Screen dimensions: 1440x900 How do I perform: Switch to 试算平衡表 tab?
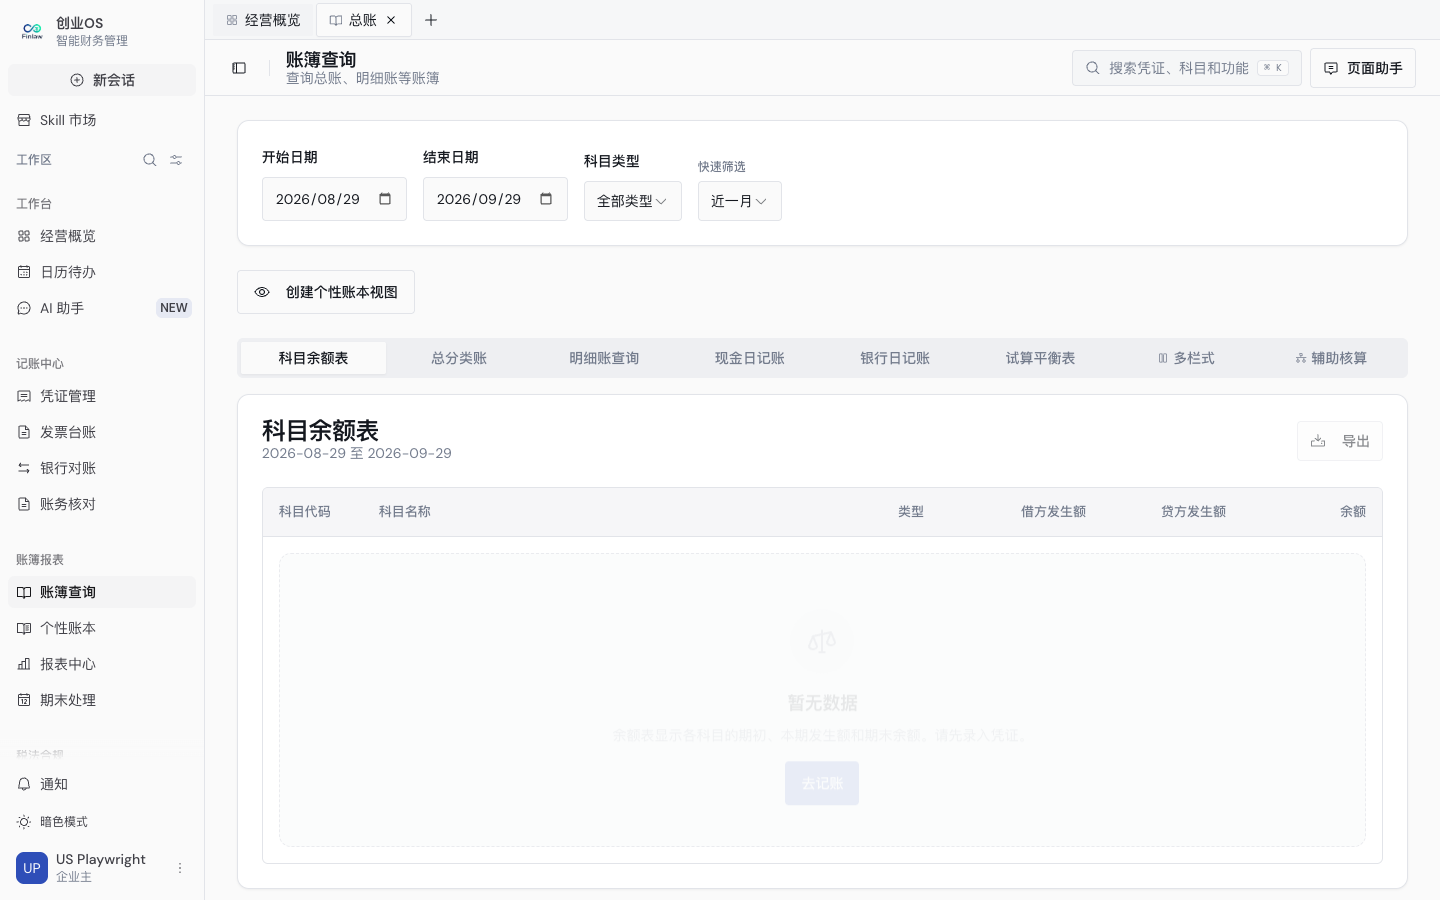(1040, 358)
